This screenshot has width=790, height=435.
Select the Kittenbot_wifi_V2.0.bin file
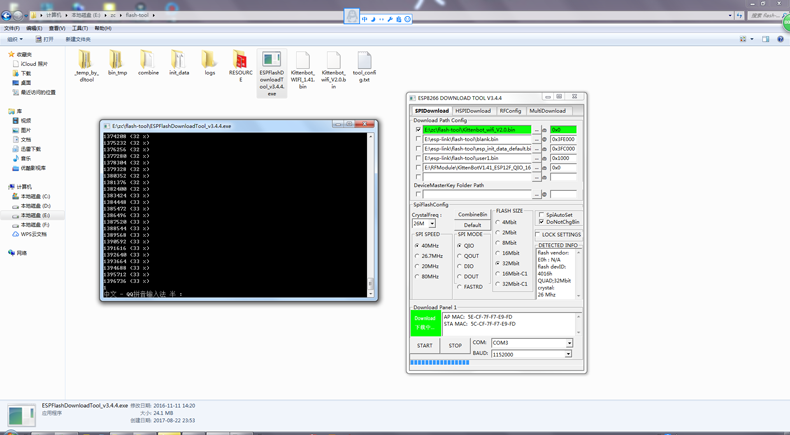point(333,62)
